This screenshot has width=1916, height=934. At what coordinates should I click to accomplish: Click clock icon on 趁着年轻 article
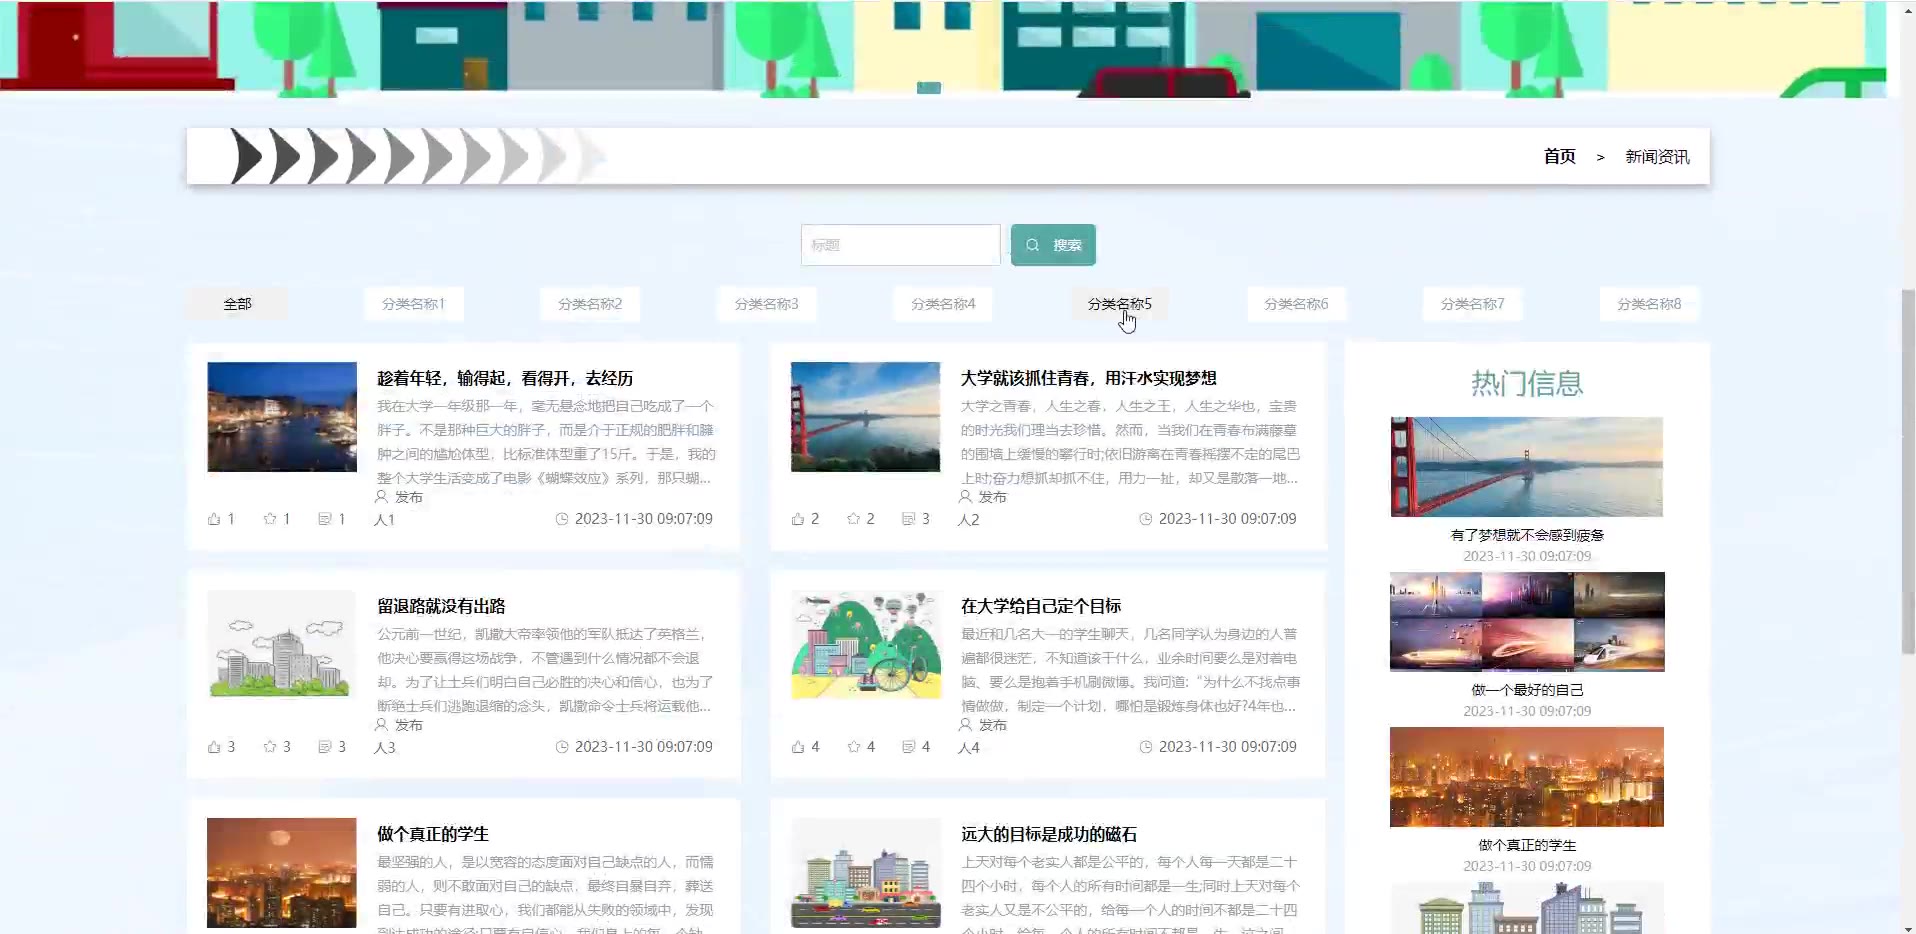point(562,519)
